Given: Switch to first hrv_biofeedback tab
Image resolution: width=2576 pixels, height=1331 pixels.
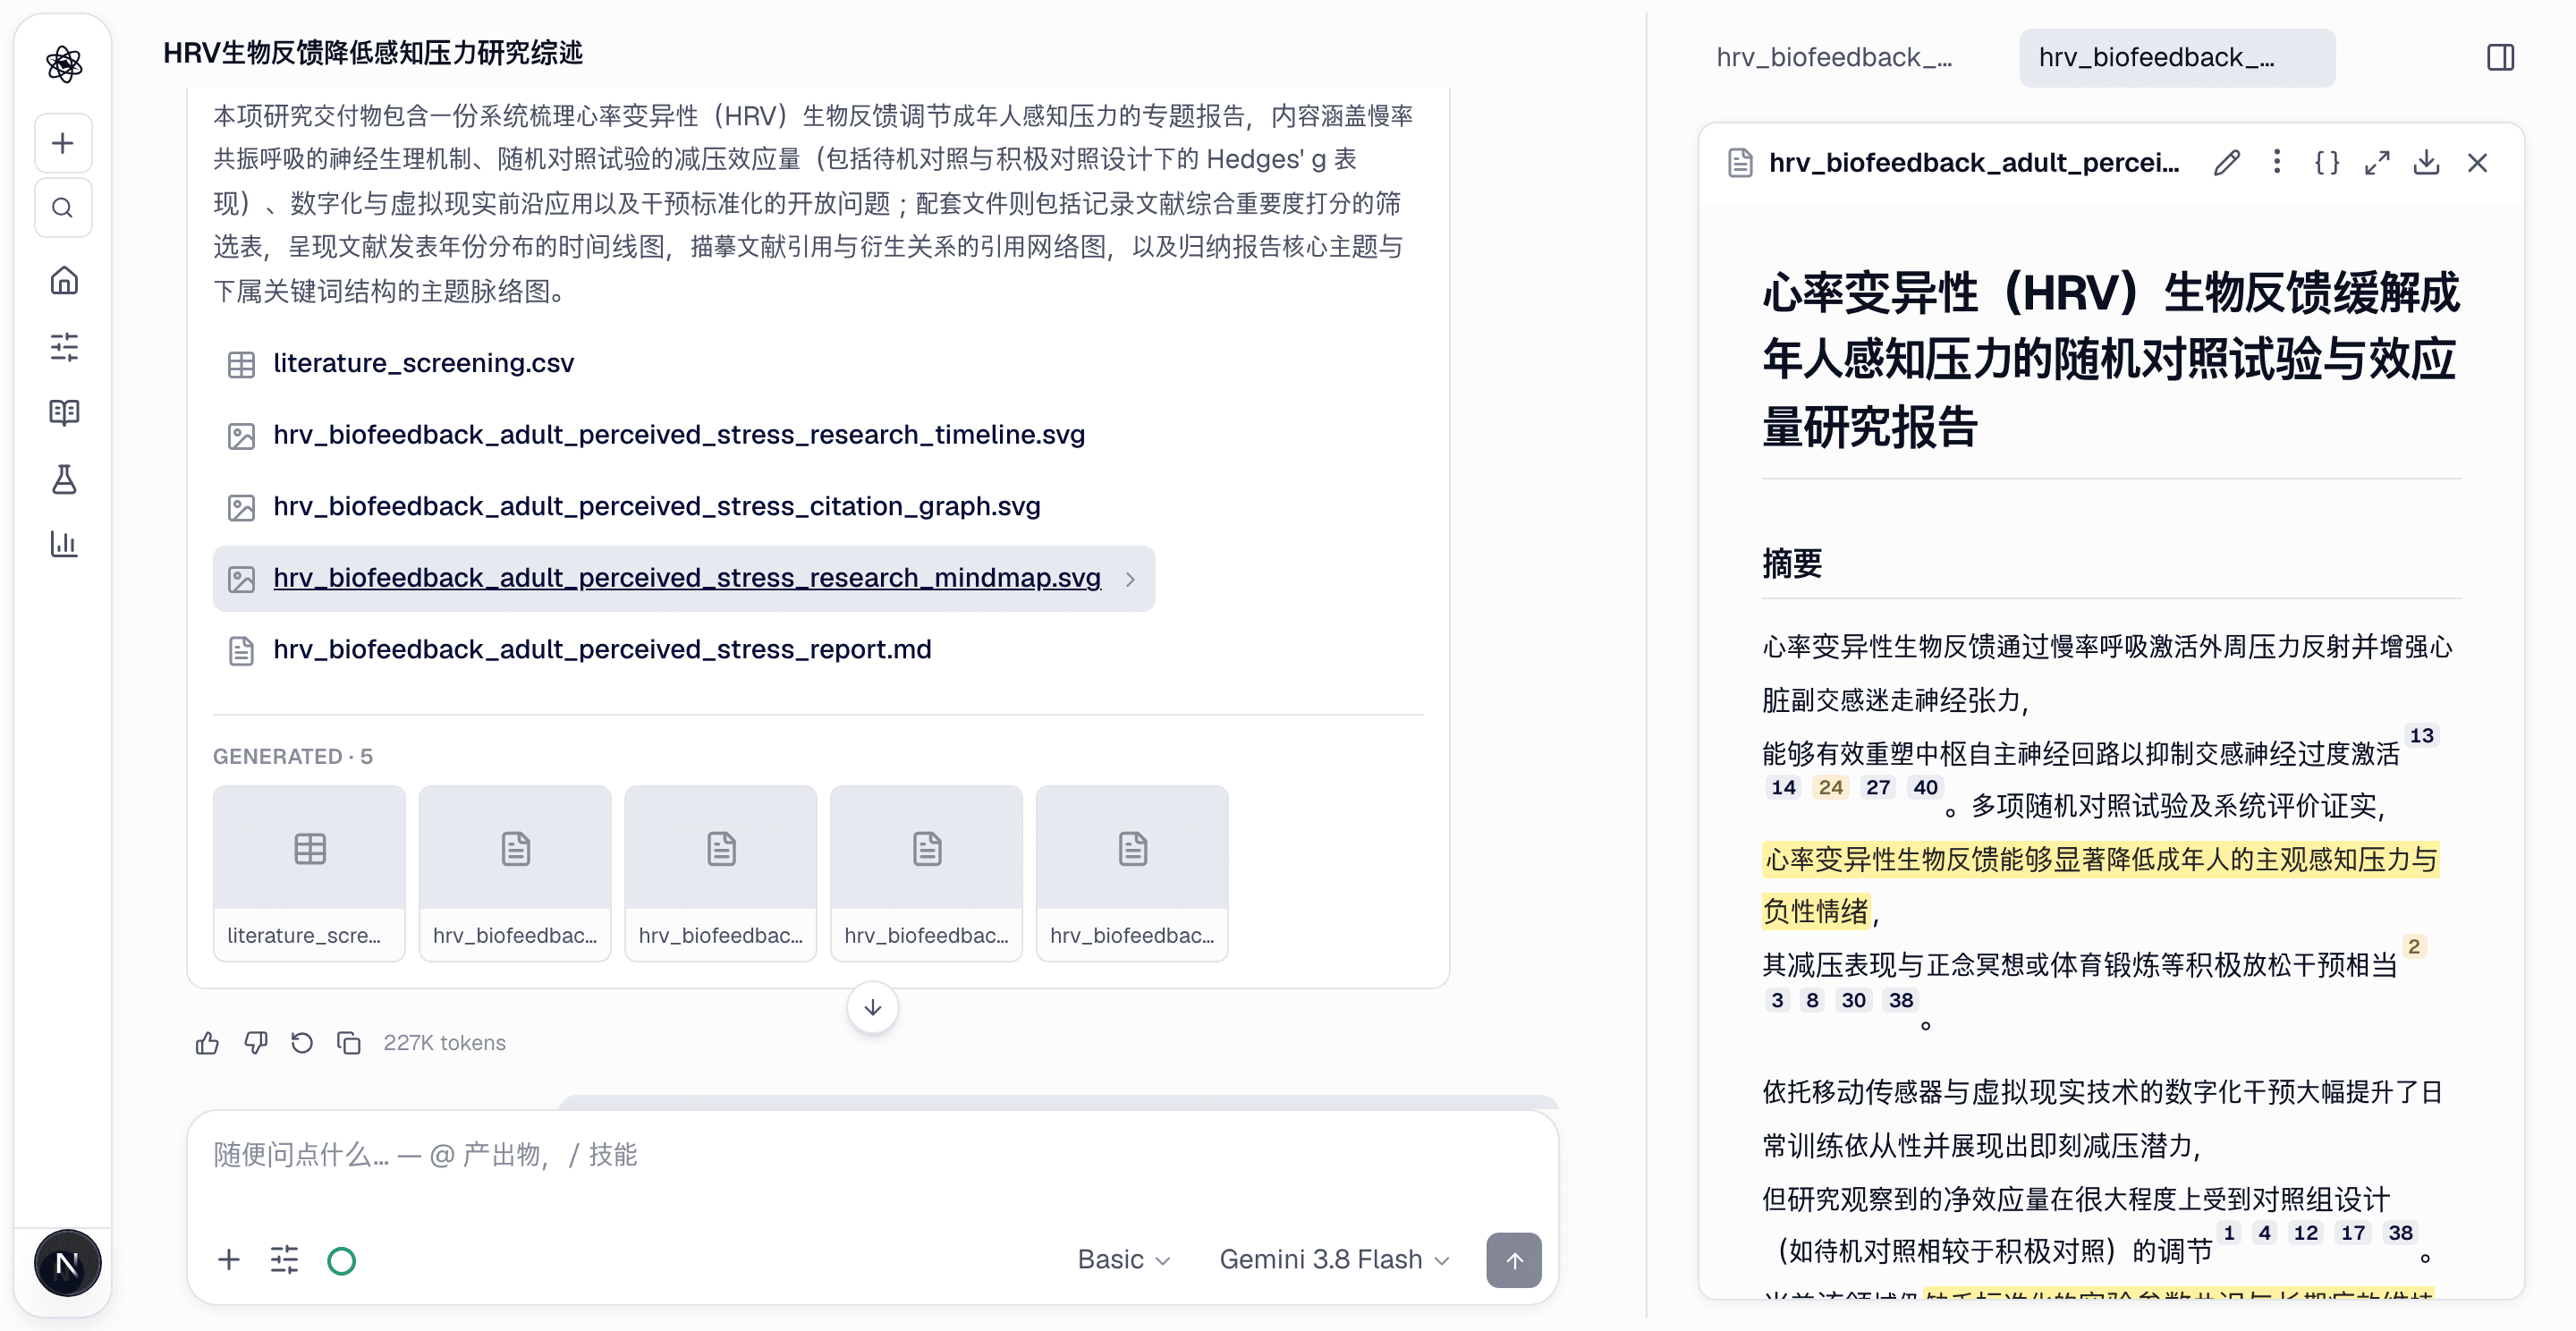Looking at the screenshot, I should tap(1834, 57).
